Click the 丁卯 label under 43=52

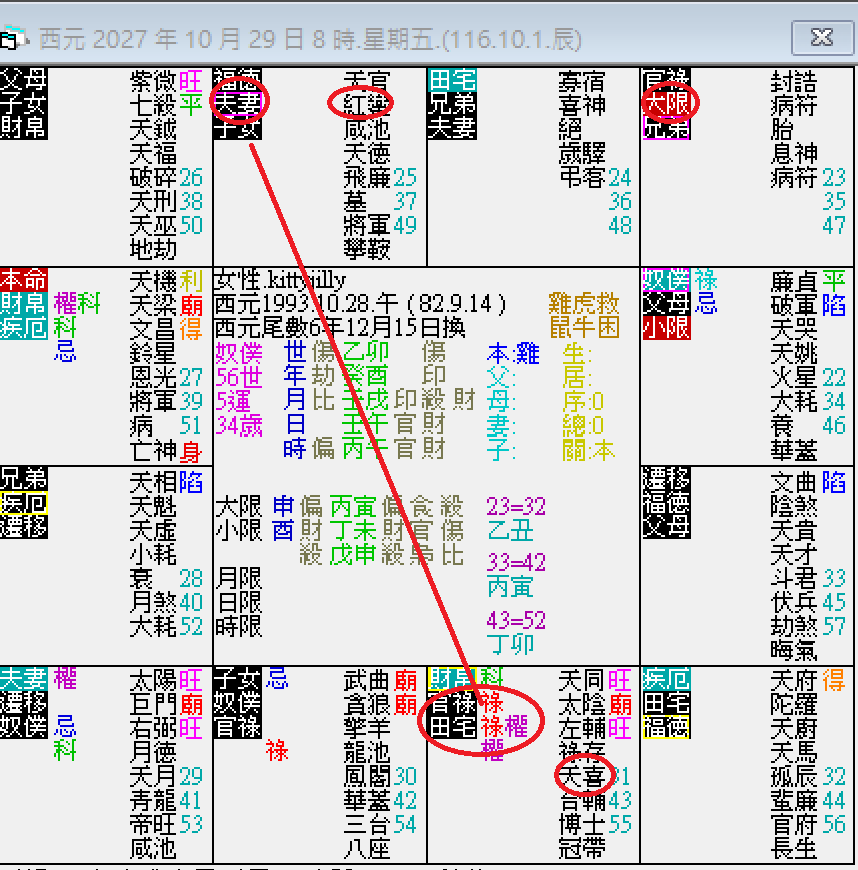(x=511, y=644)
